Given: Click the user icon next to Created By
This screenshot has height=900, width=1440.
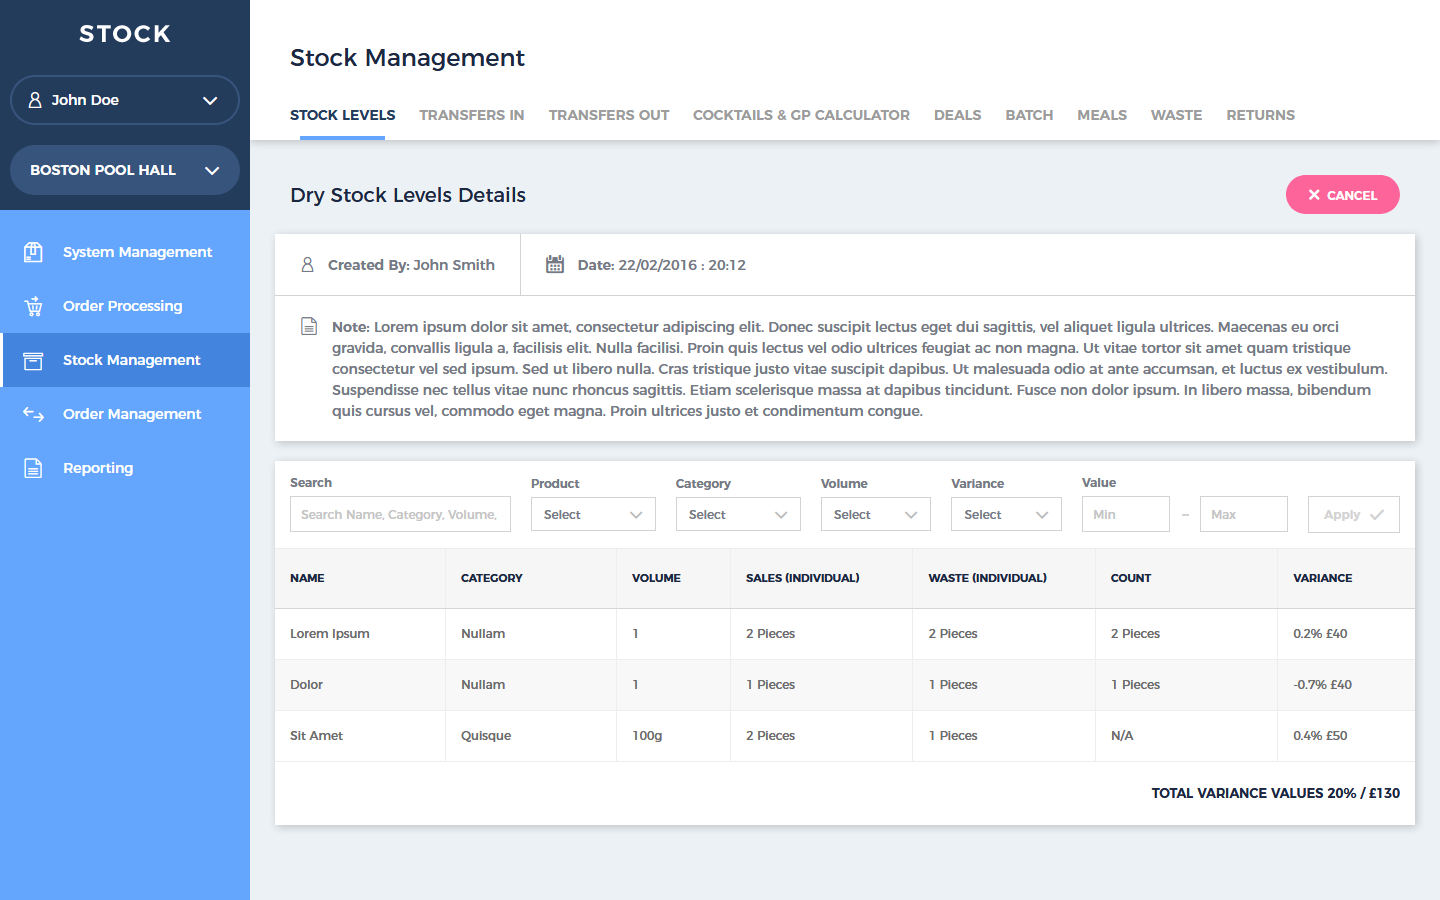Looking at the screenshot, I should [307, 265].
